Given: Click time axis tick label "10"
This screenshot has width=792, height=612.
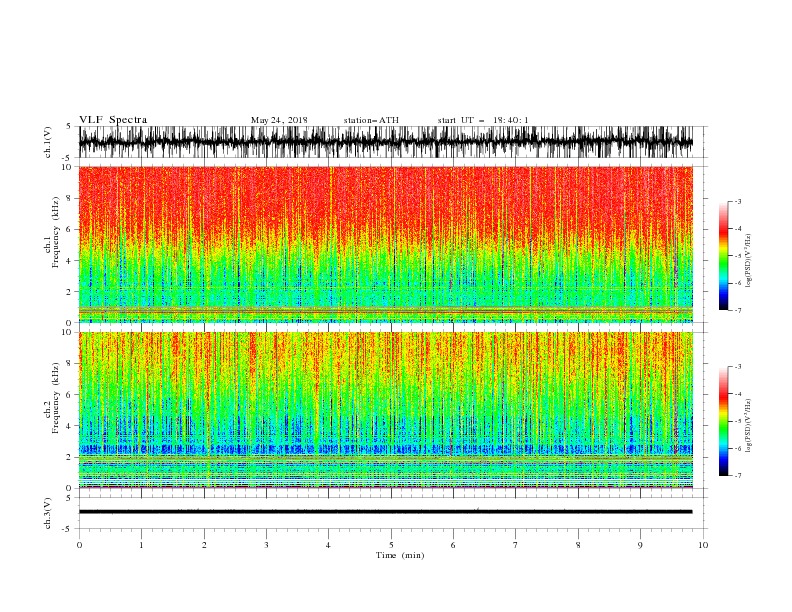Looking at the screenshot, I should [x=703, y=545].
